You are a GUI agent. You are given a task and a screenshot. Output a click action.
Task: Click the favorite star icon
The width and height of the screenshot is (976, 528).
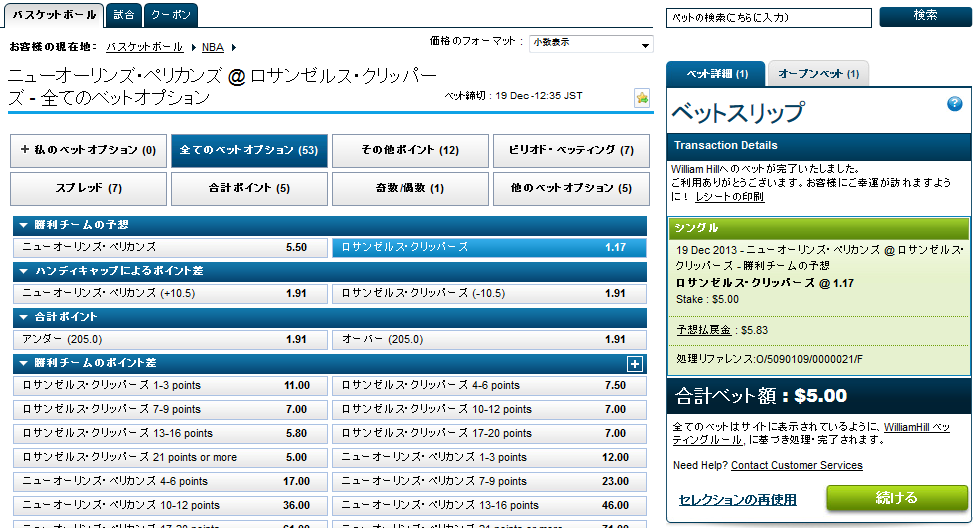pos(642,98)
